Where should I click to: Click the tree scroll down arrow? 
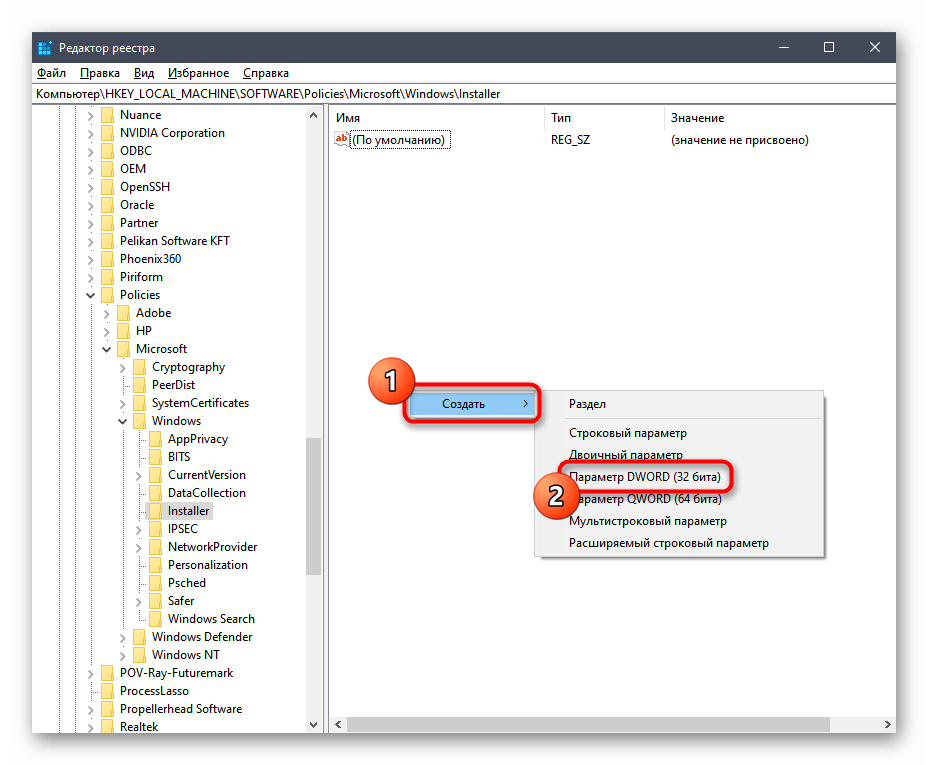(314, 725)
